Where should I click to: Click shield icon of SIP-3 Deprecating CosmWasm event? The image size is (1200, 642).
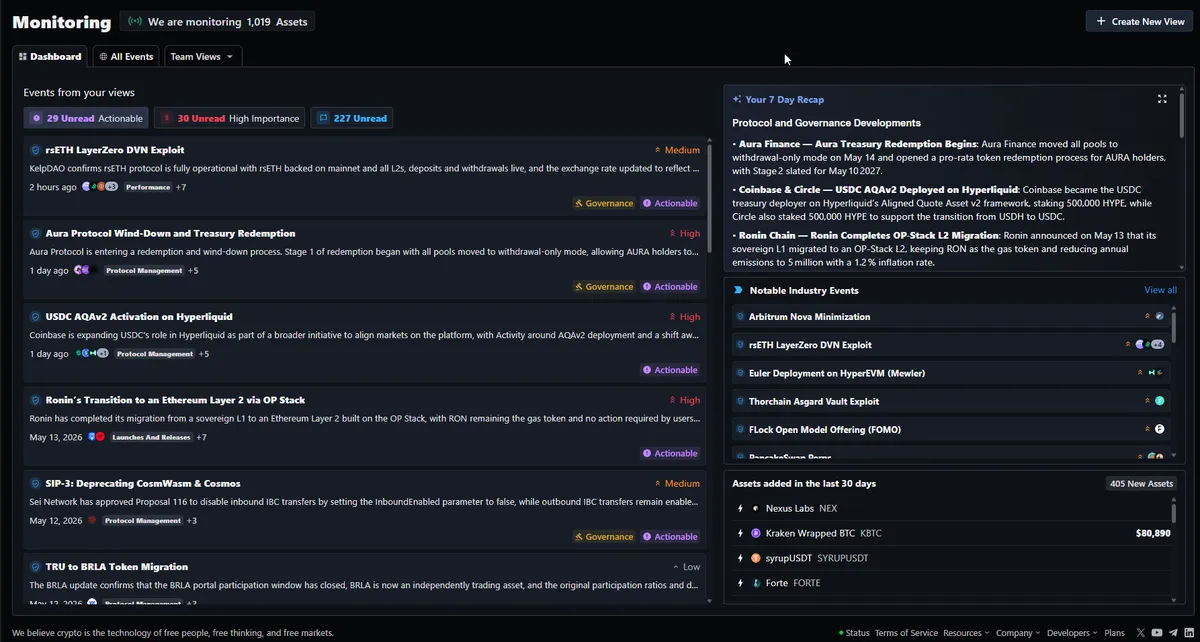(36, 483)
